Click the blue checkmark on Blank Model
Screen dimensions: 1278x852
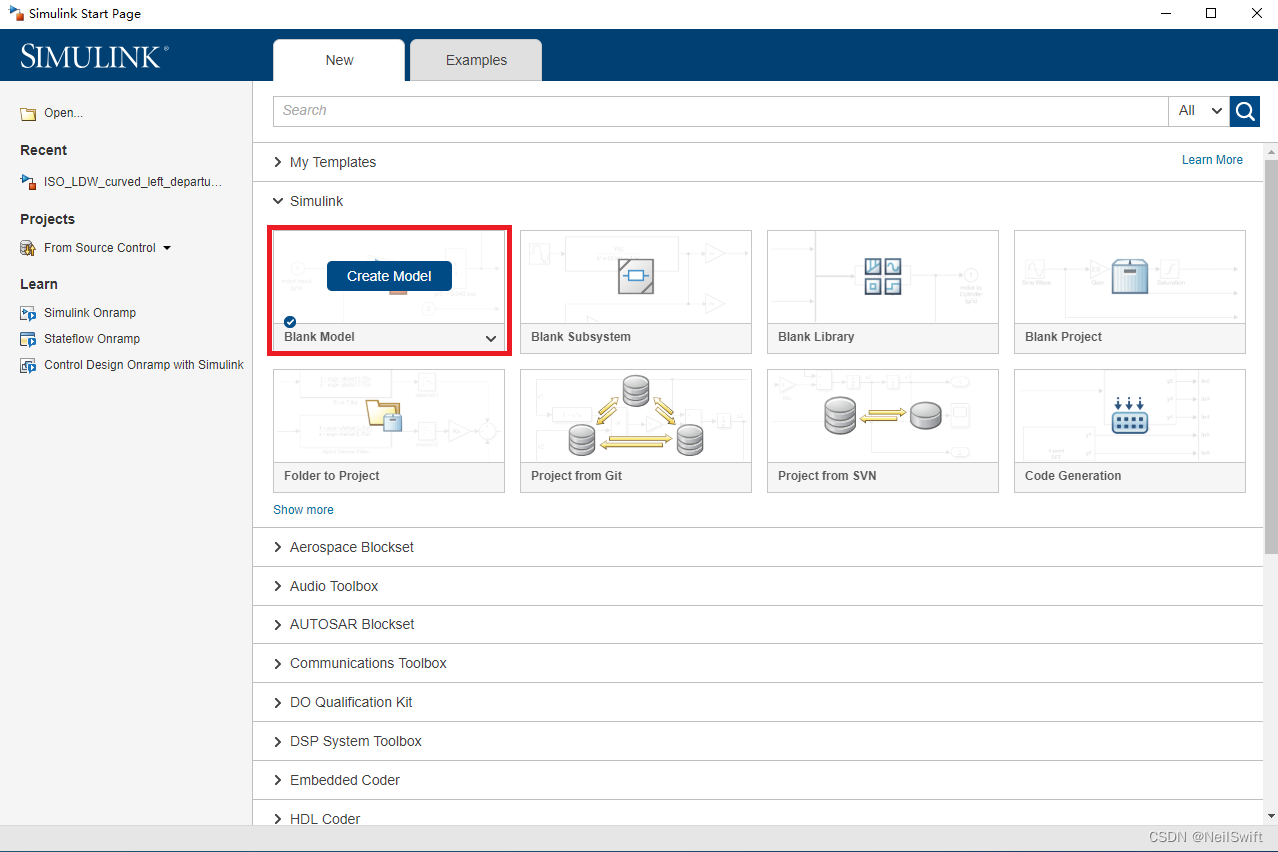pyautogui.click(x=290, y=321)
